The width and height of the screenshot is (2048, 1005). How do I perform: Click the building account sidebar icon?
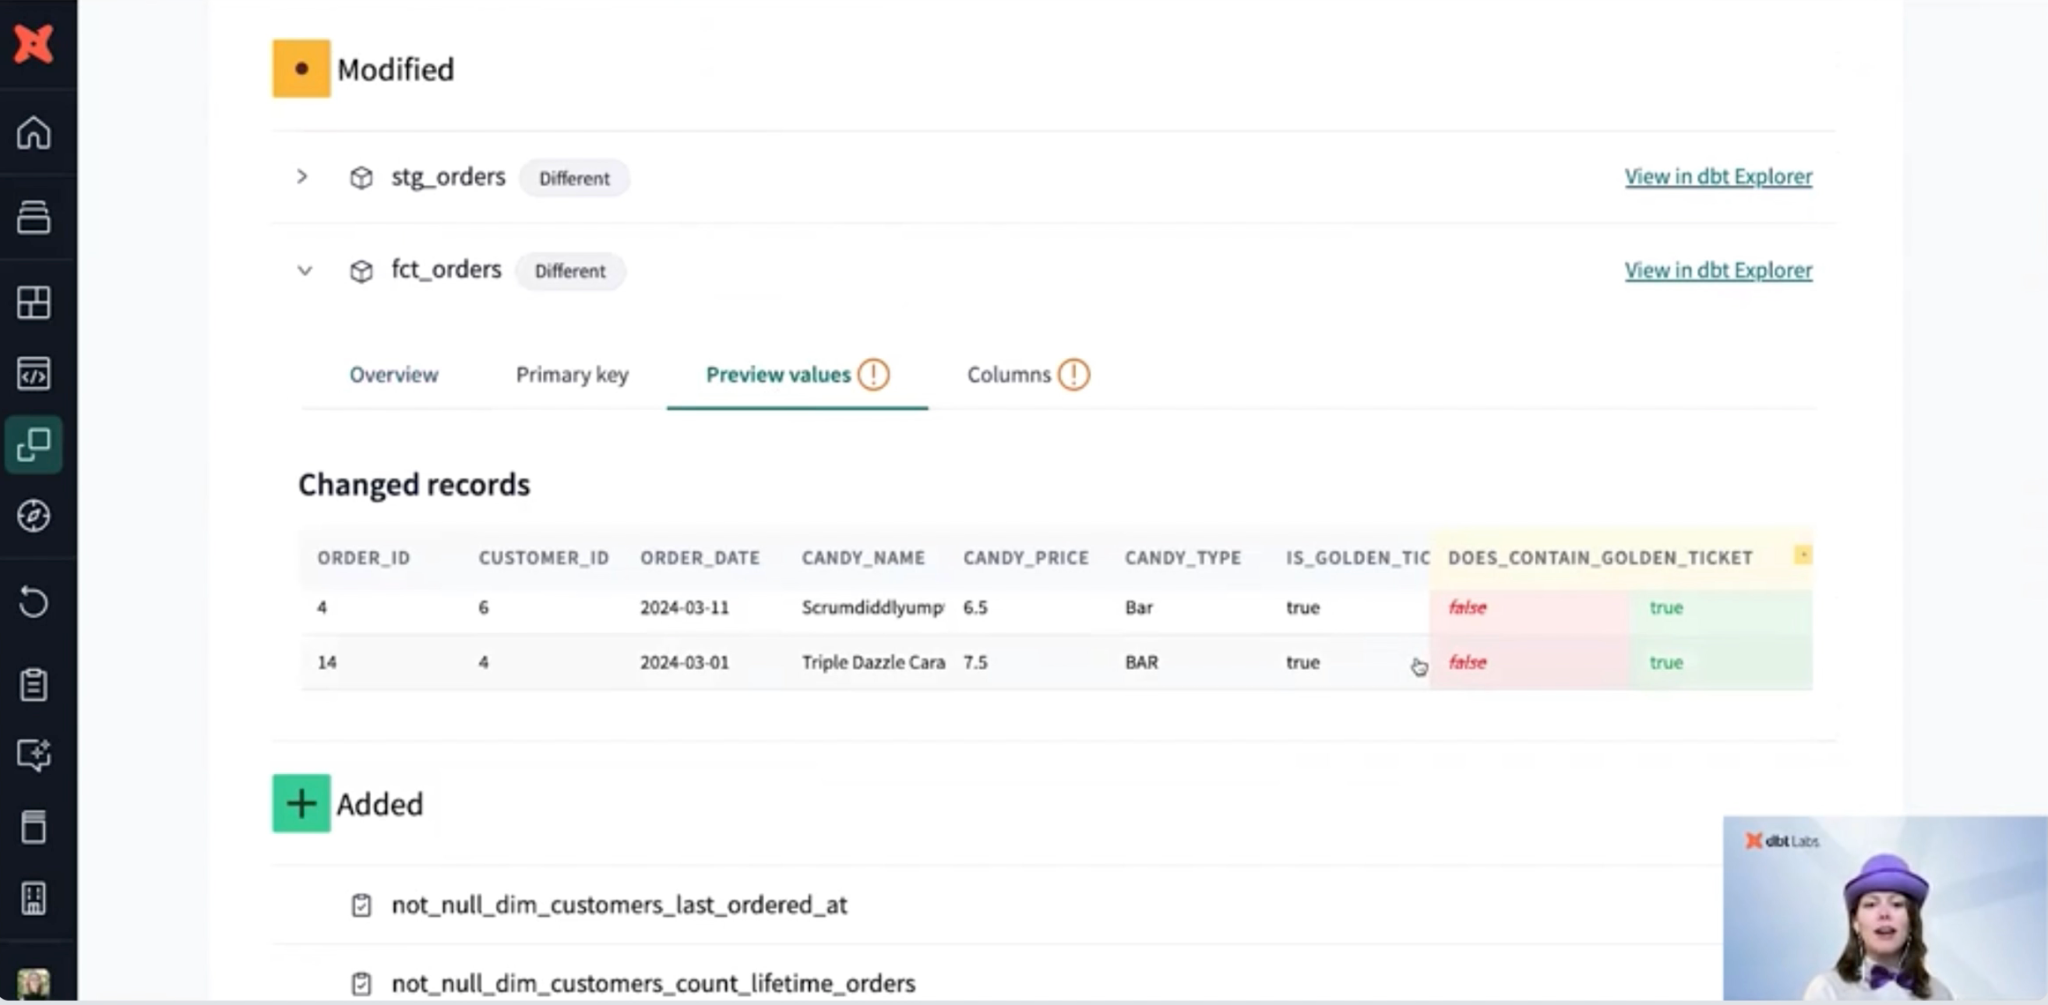[33, 898]
